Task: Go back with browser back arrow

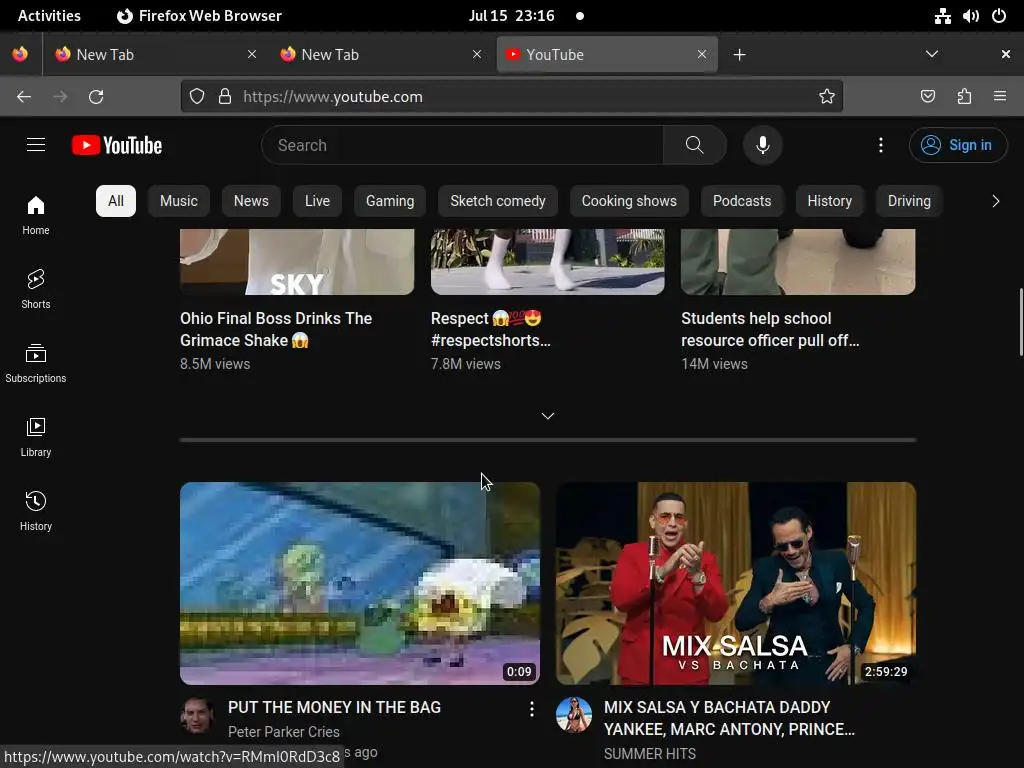Action: tap(24, 97)
